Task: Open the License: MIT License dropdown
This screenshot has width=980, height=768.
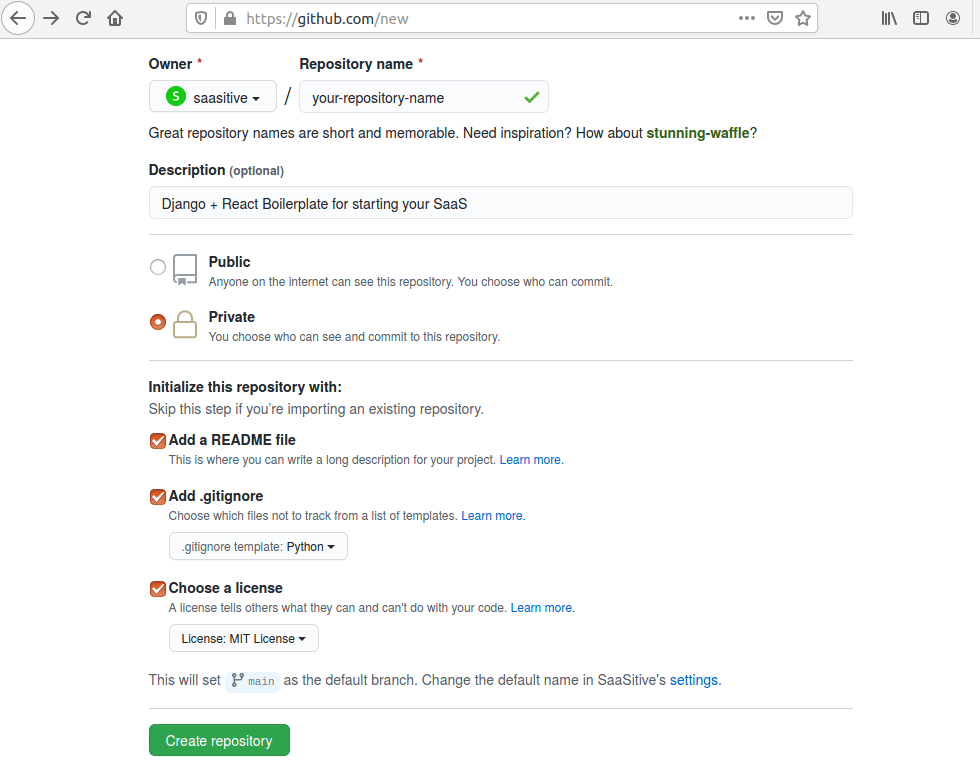Action: pos(244,638)
